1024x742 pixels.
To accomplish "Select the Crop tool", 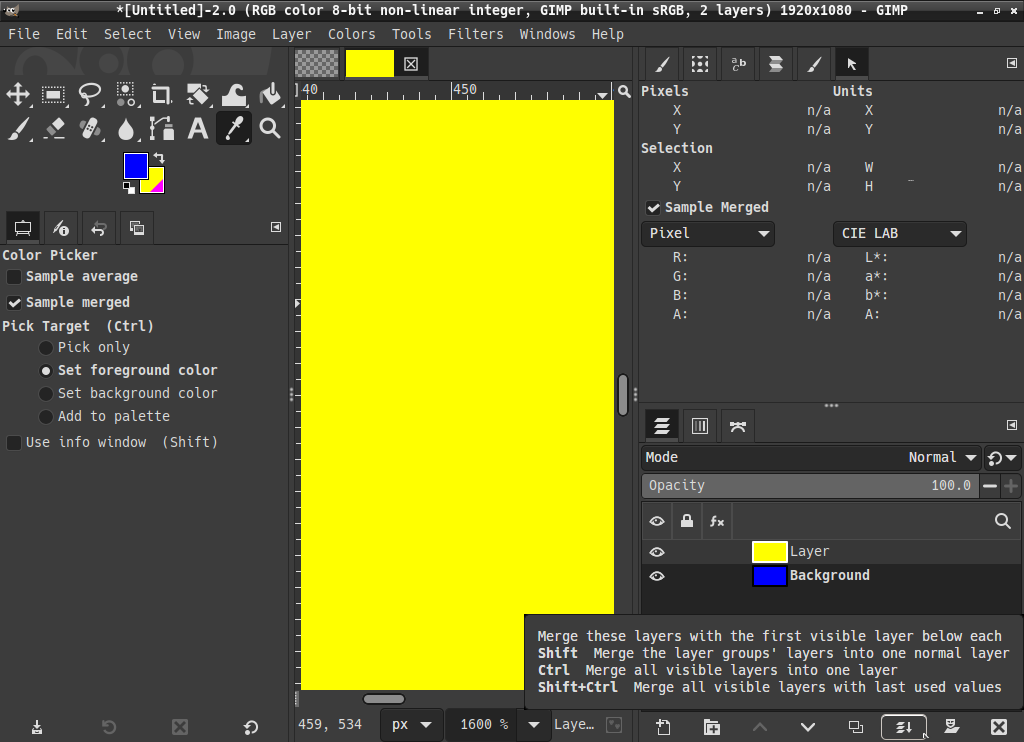I will 161,95.
